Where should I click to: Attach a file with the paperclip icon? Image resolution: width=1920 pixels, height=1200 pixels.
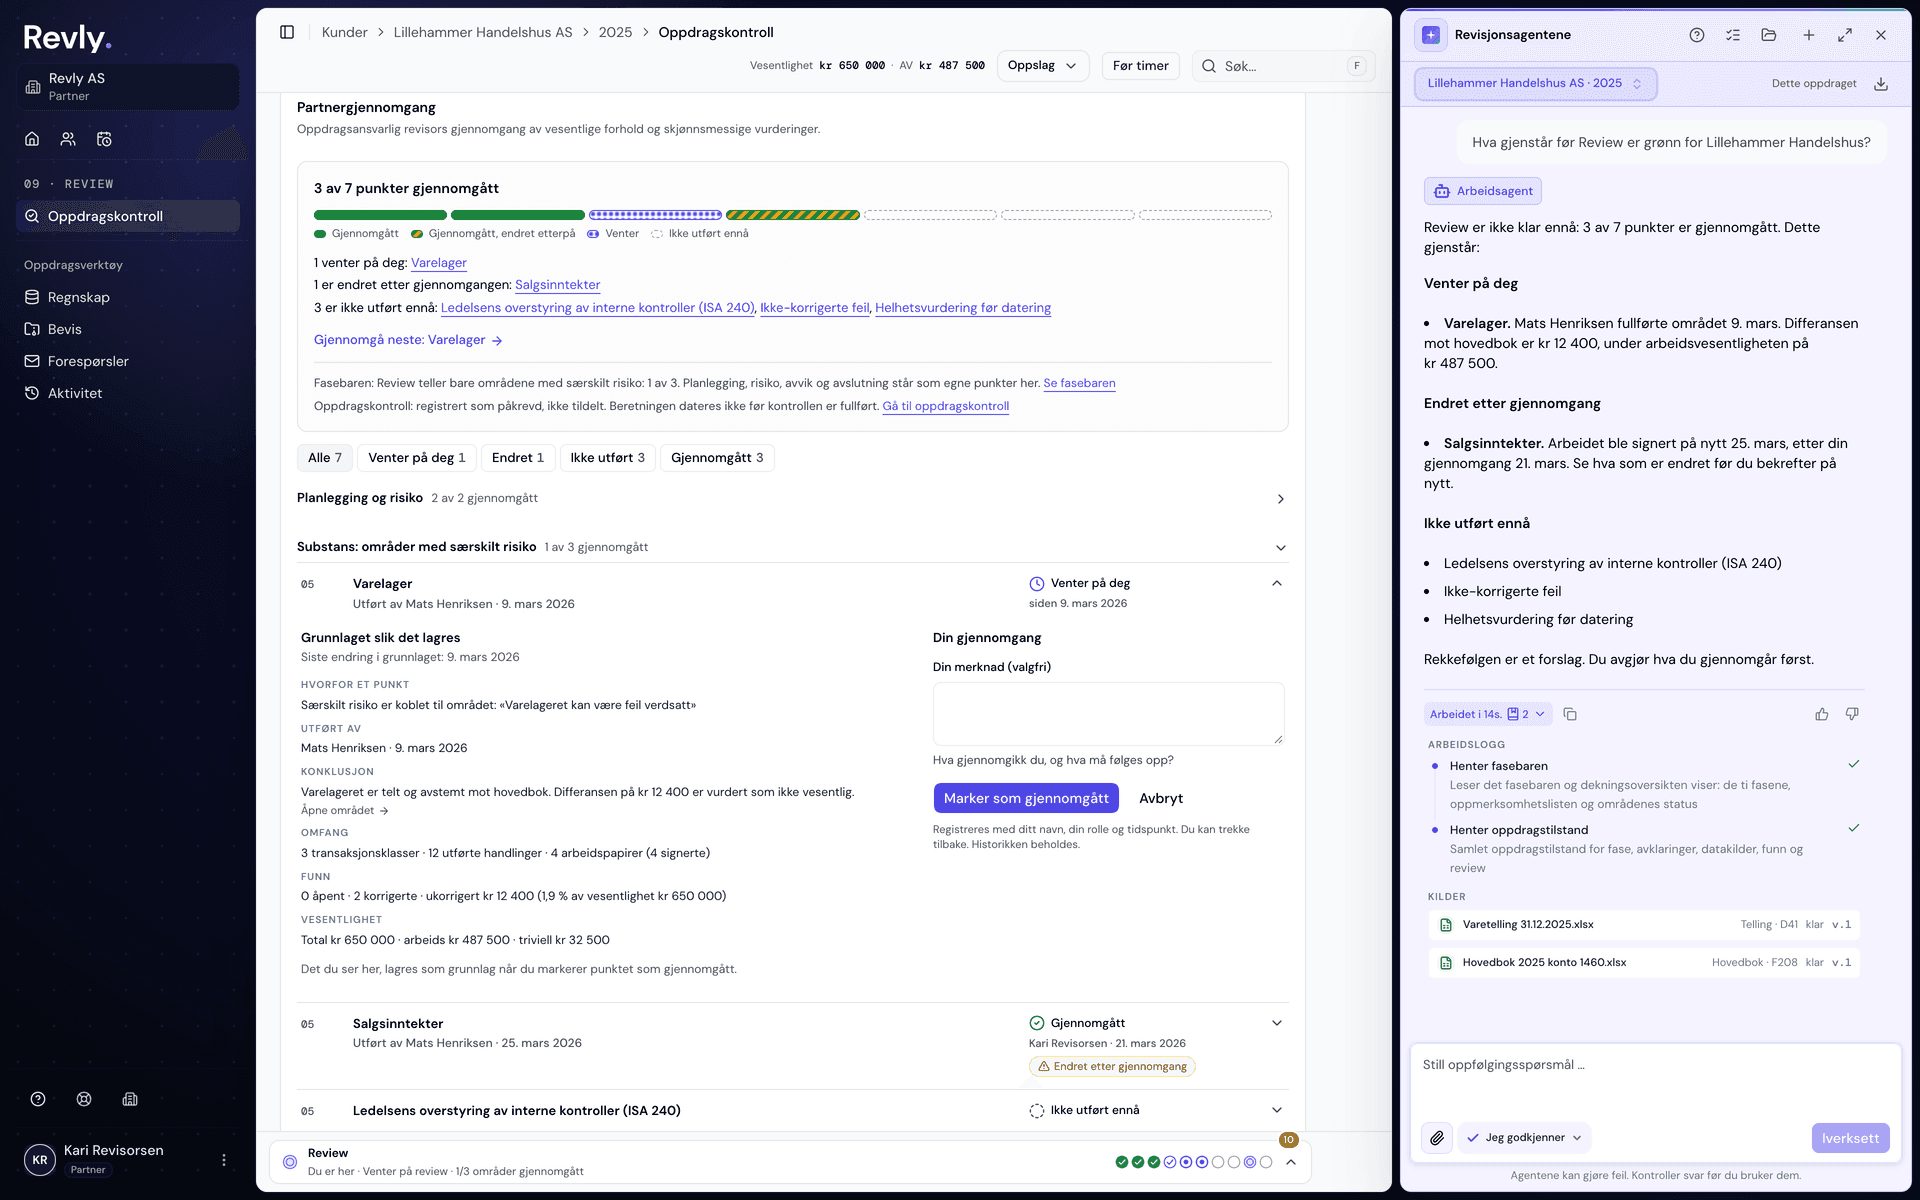click(1437, 1138)
